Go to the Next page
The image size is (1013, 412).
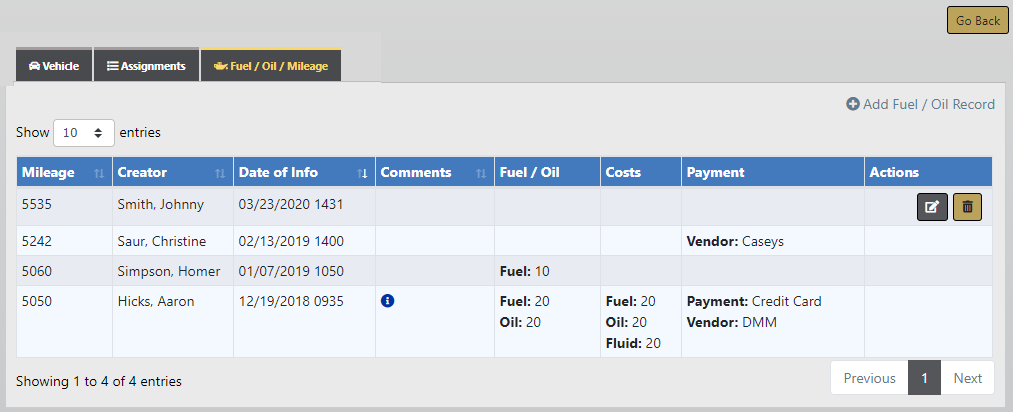click(967, 379)
